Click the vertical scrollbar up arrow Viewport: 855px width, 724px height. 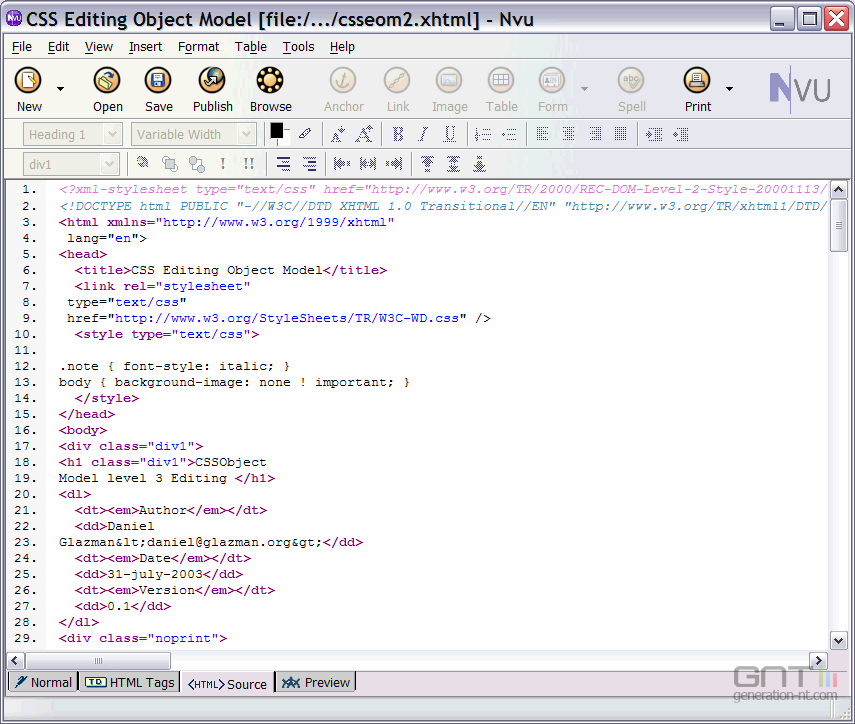(838, 189)
